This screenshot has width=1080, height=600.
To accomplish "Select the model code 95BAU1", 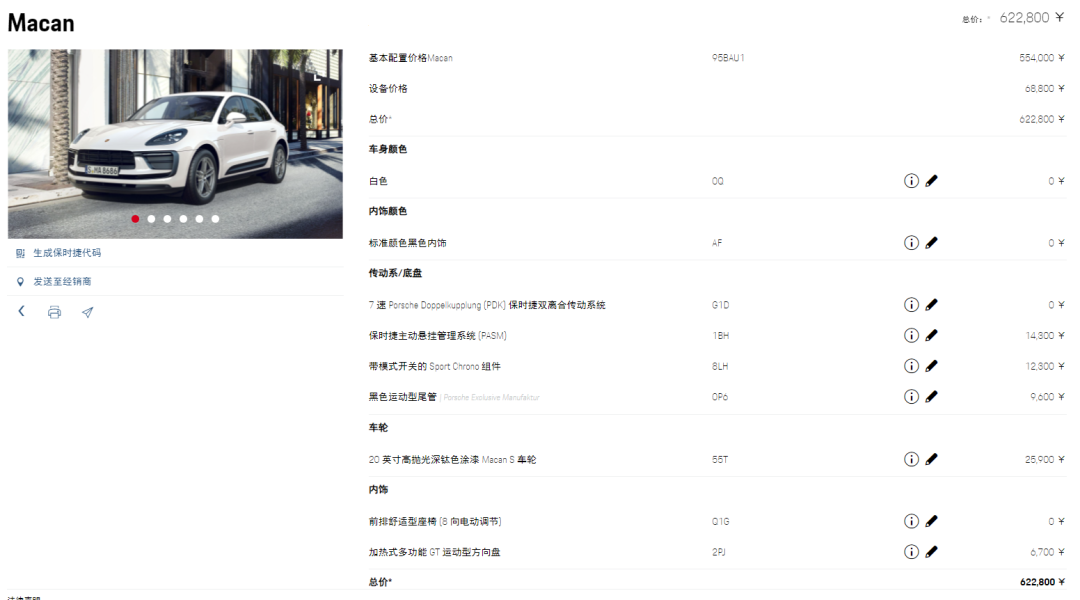I will 728,58.
